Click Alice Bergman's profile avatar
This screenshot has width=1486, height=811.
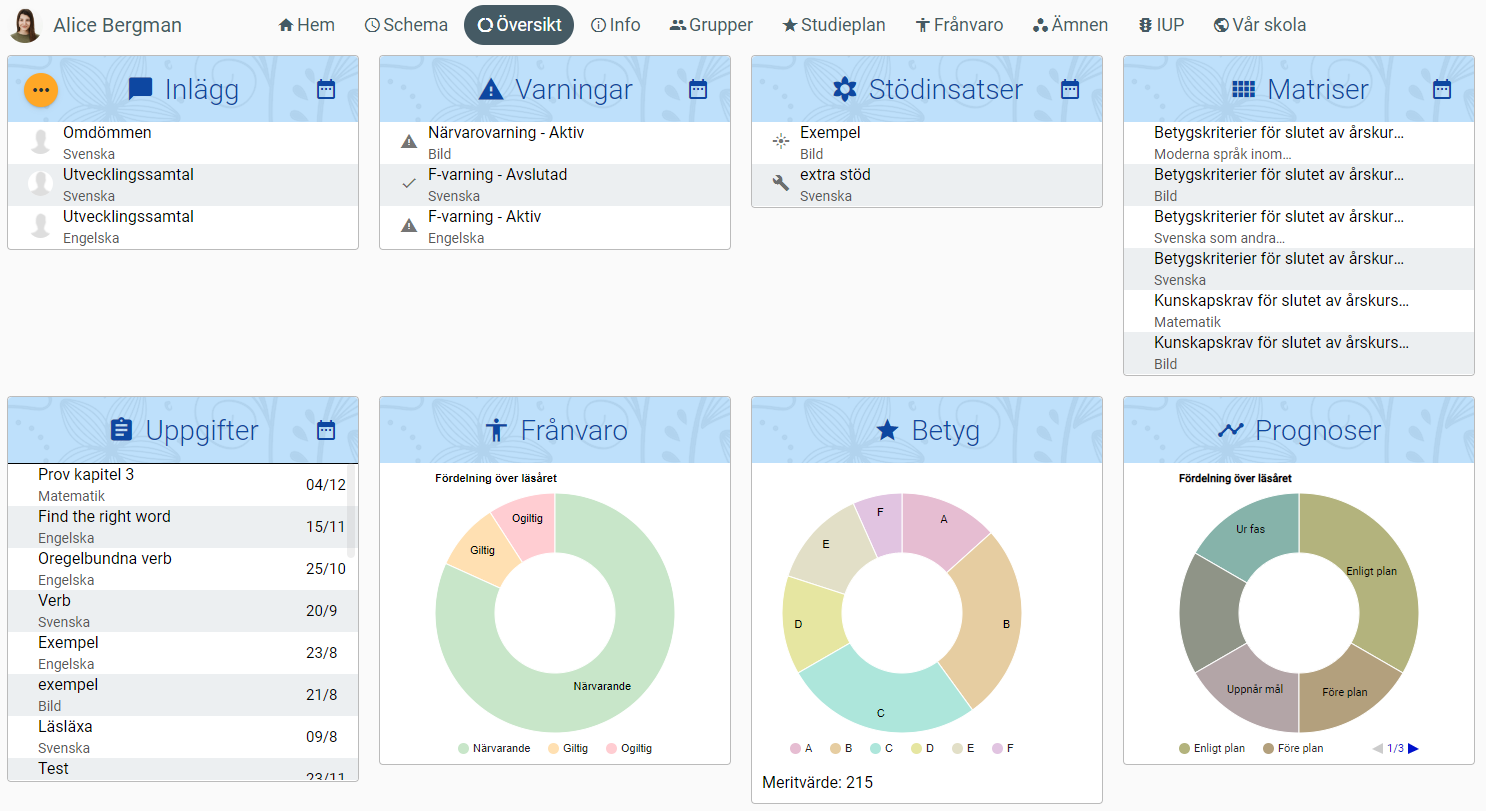25,25
